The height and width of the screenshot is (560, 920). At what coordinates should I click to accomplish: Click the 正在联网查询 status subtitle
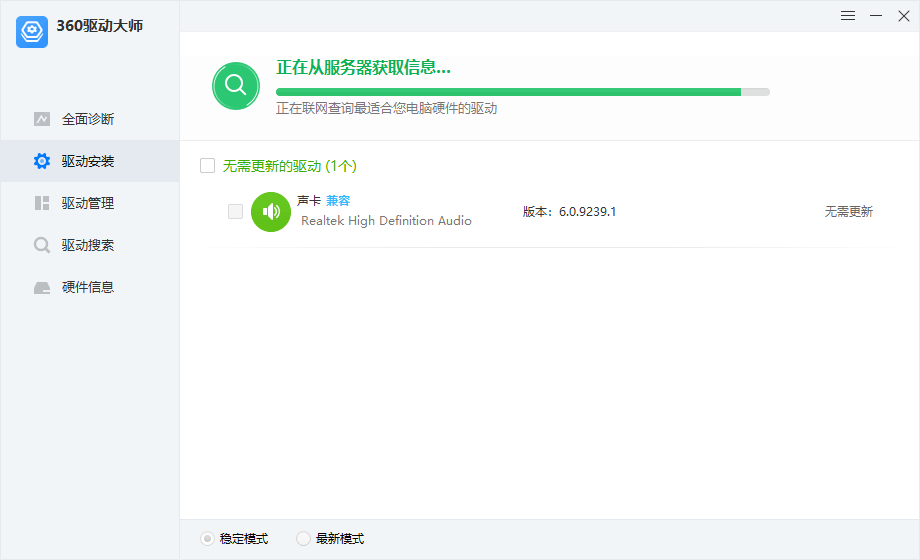coord(387,109)
